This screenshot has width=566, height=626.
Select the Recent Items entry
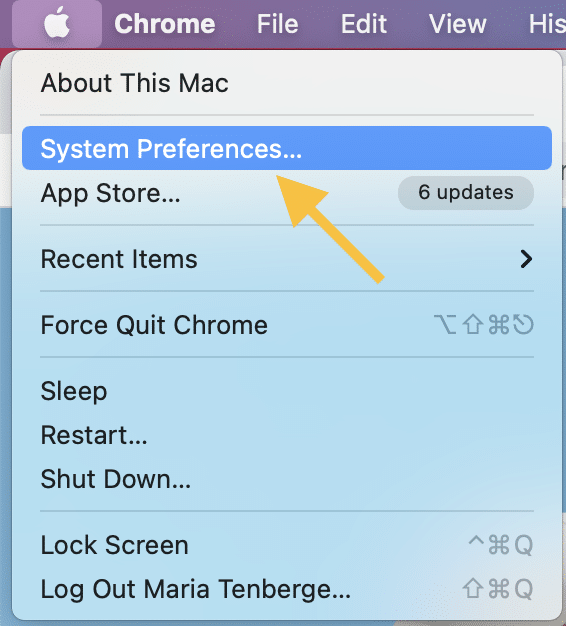pos(287,259)
